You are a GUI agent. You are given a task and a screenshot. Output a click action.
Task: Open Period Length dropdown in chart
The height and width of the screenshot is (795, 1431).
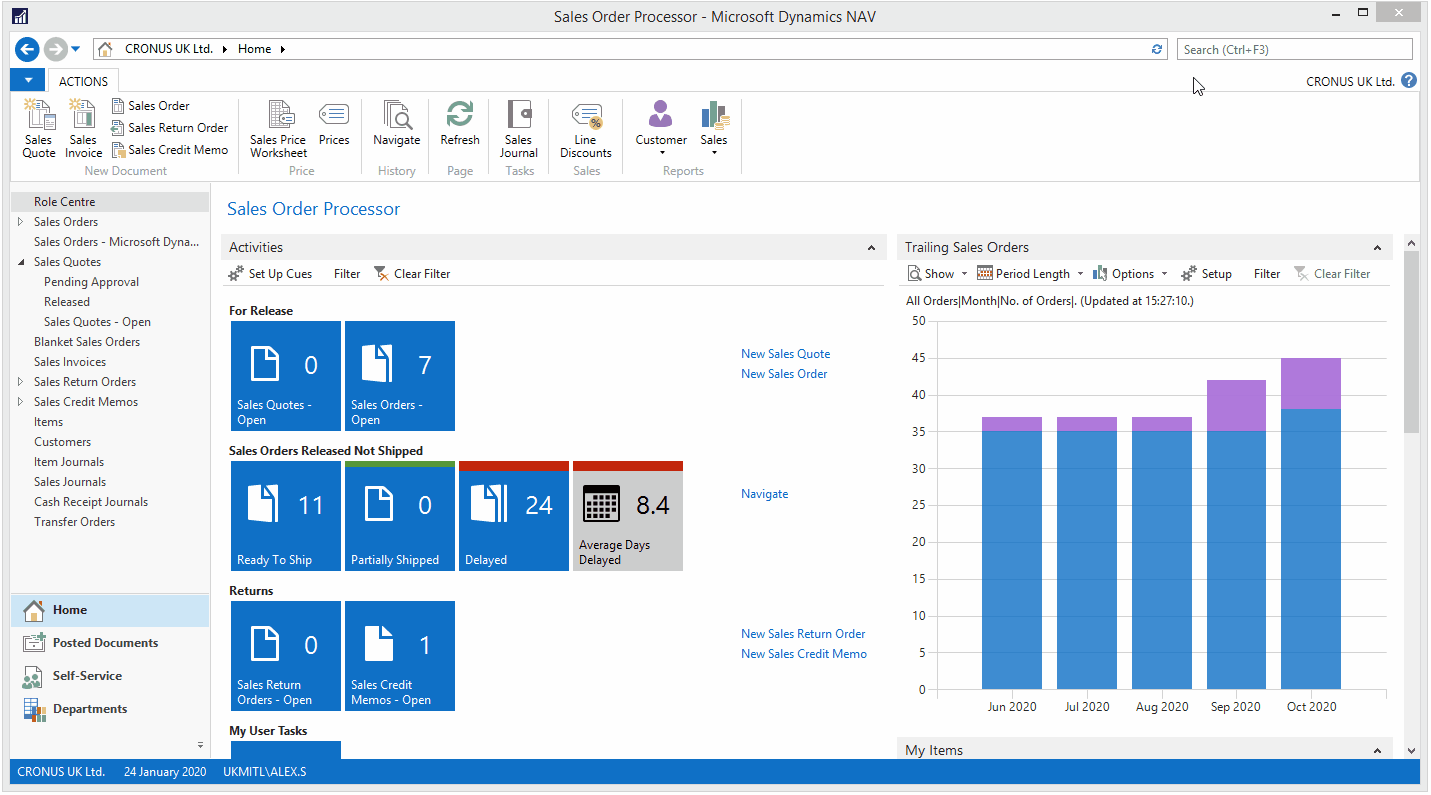1030,274
